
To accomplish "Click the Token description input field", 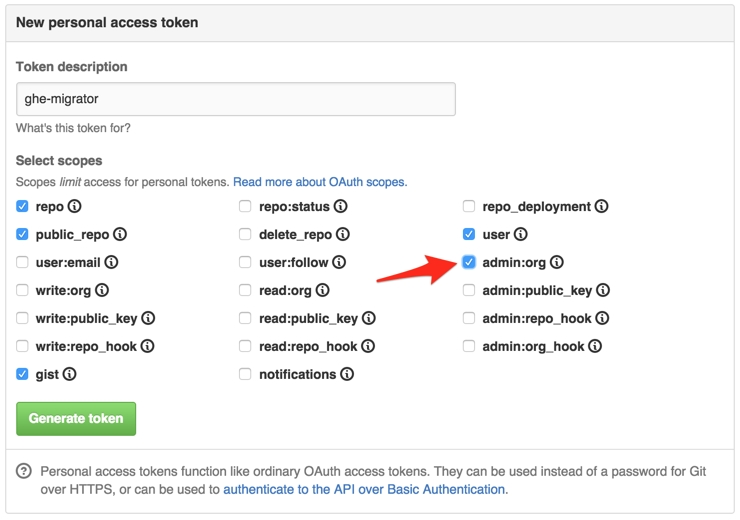I will (236, 99).
